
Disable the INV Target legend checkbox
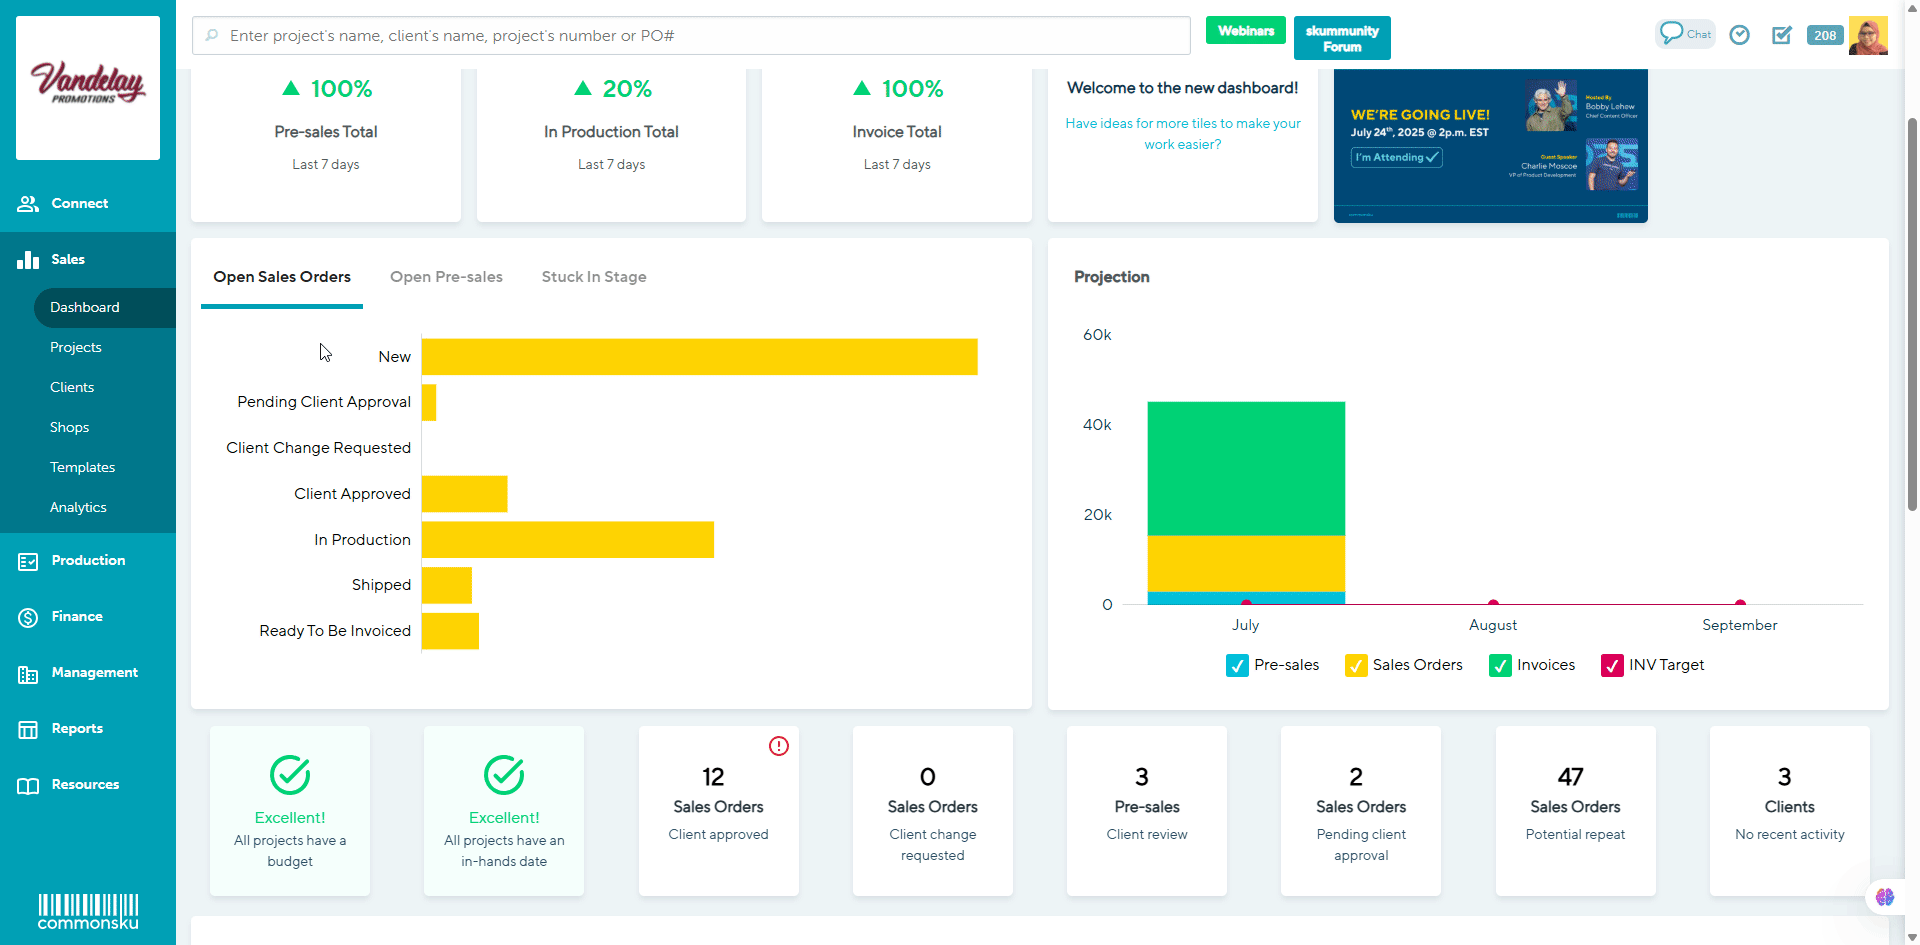pyautogui.click(x=1612, y=666)
